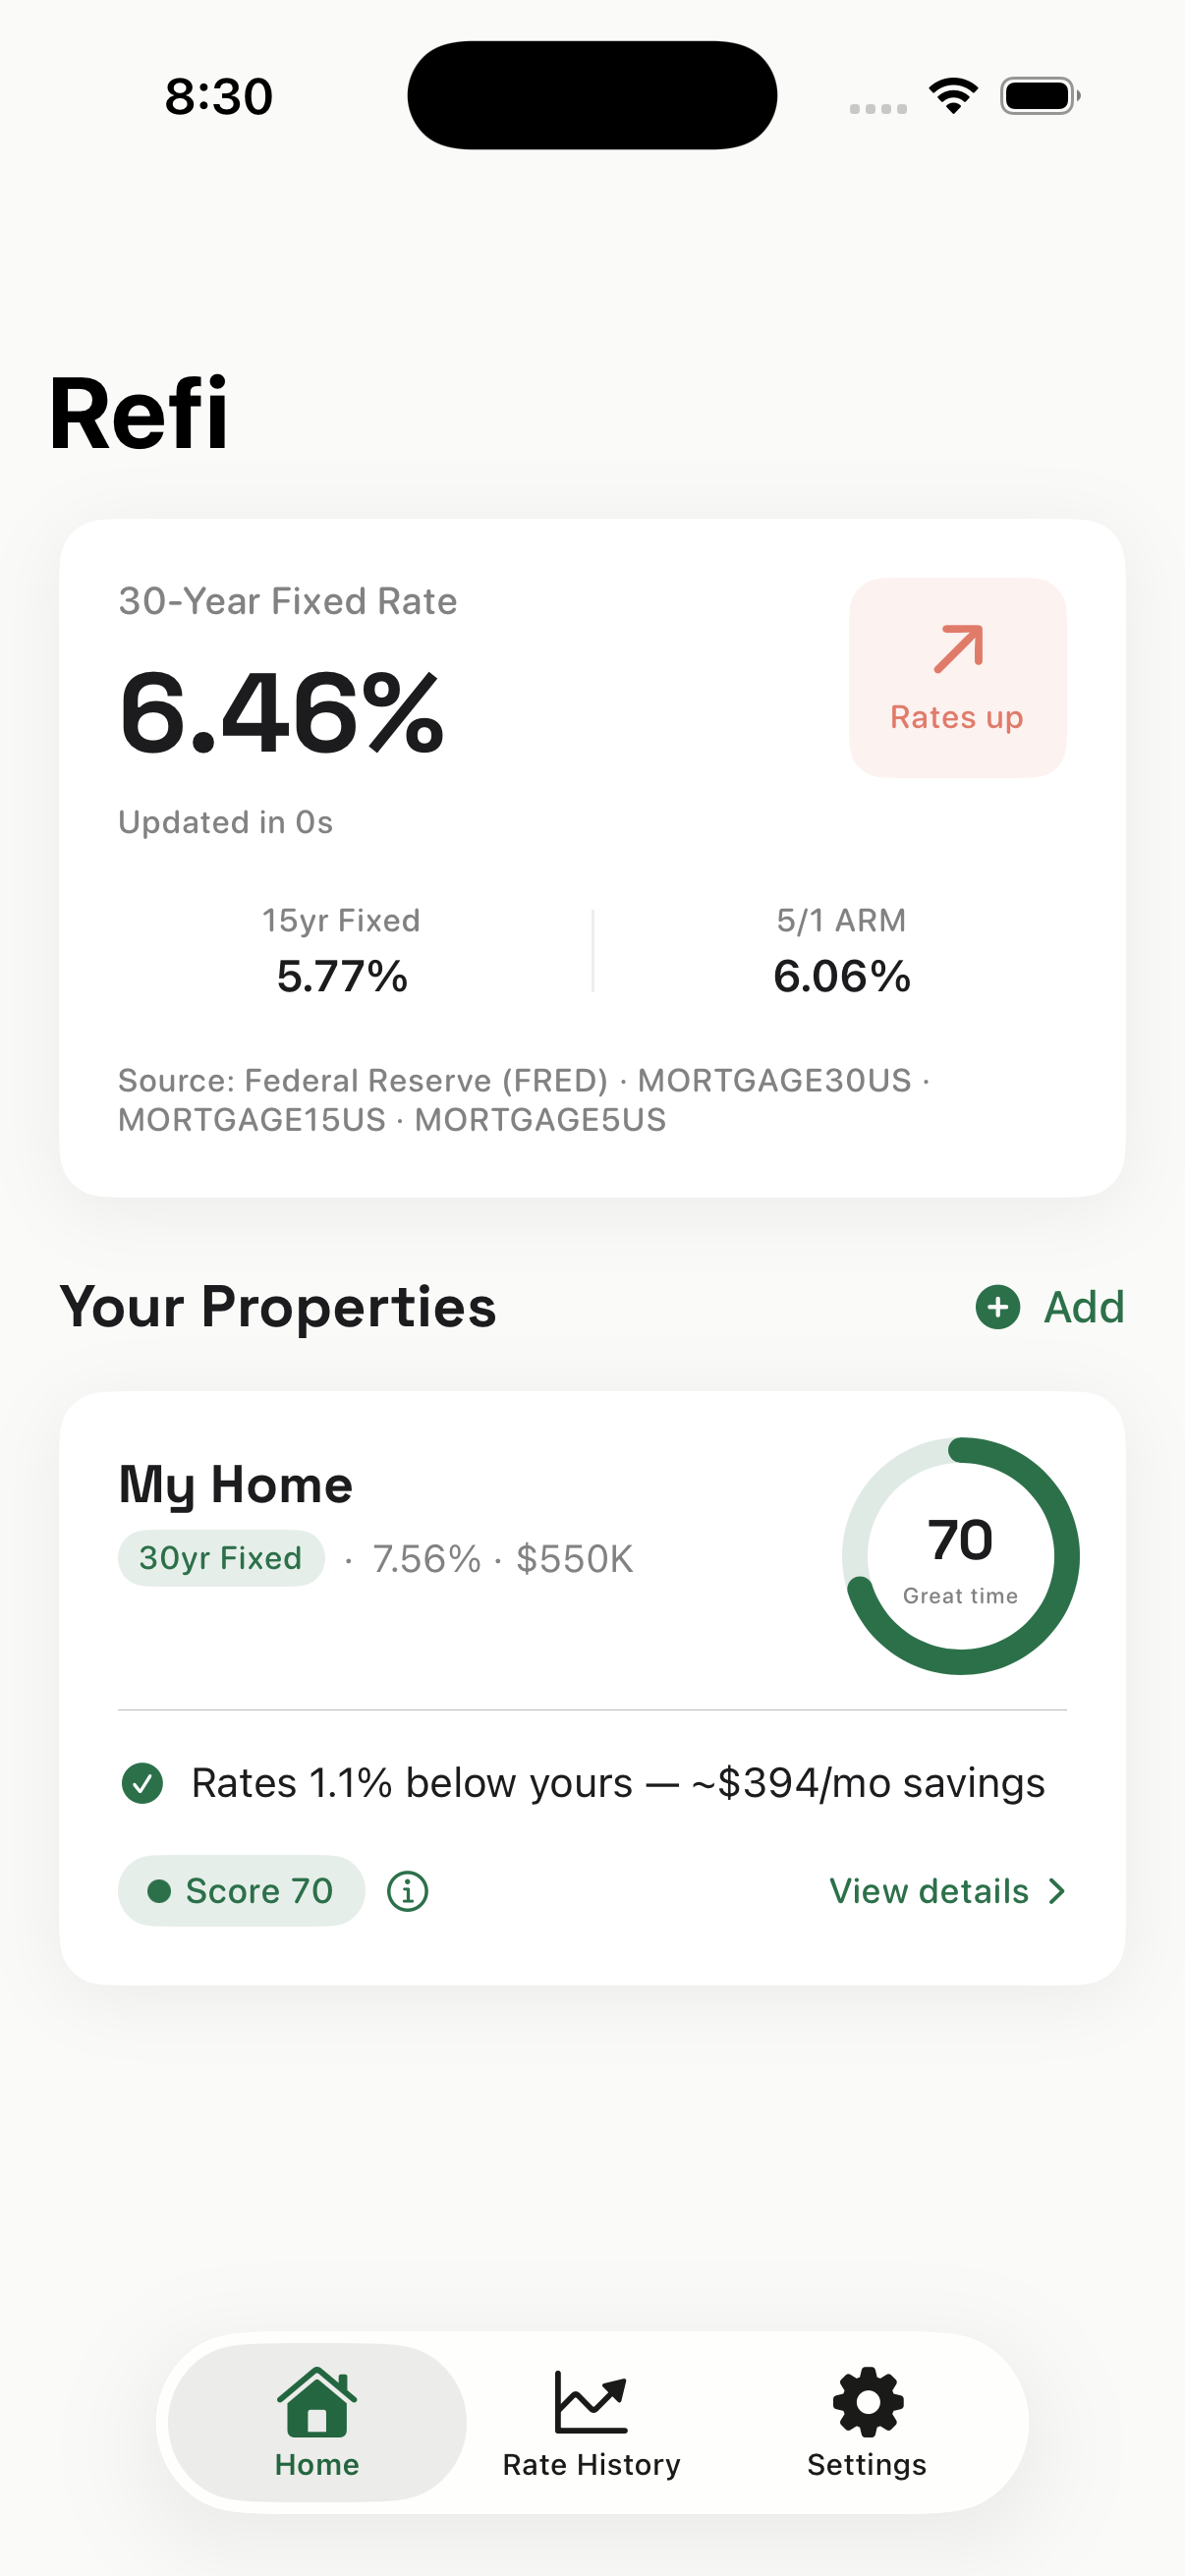Screen dimensions: 1185x2576
Task: Switch to the Settings tab label
Action: point(867,2465)
